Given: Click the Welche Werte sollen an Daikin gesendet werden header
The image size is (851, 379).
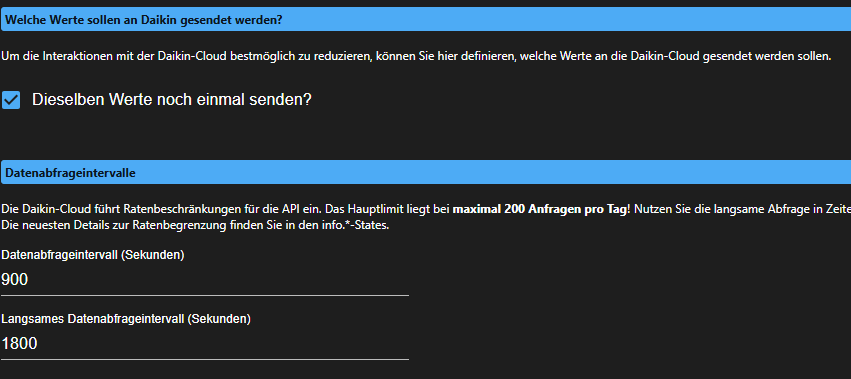Looking at the screenshot, I should 426,20.
